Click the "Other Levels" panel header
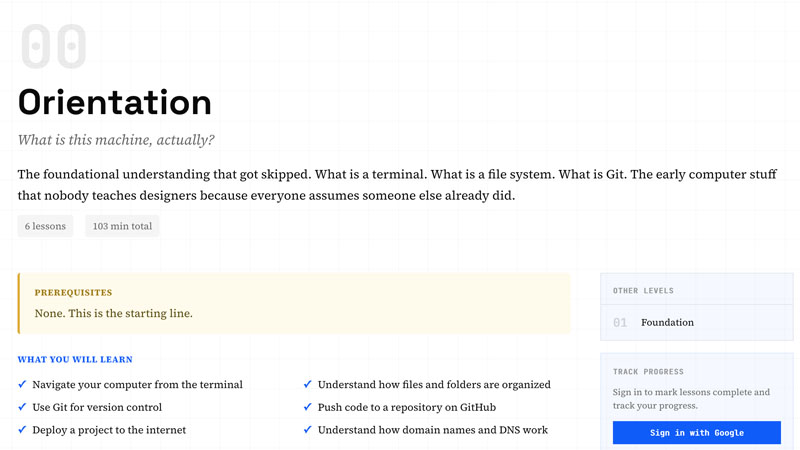The image size is (800, 450). 643,291
